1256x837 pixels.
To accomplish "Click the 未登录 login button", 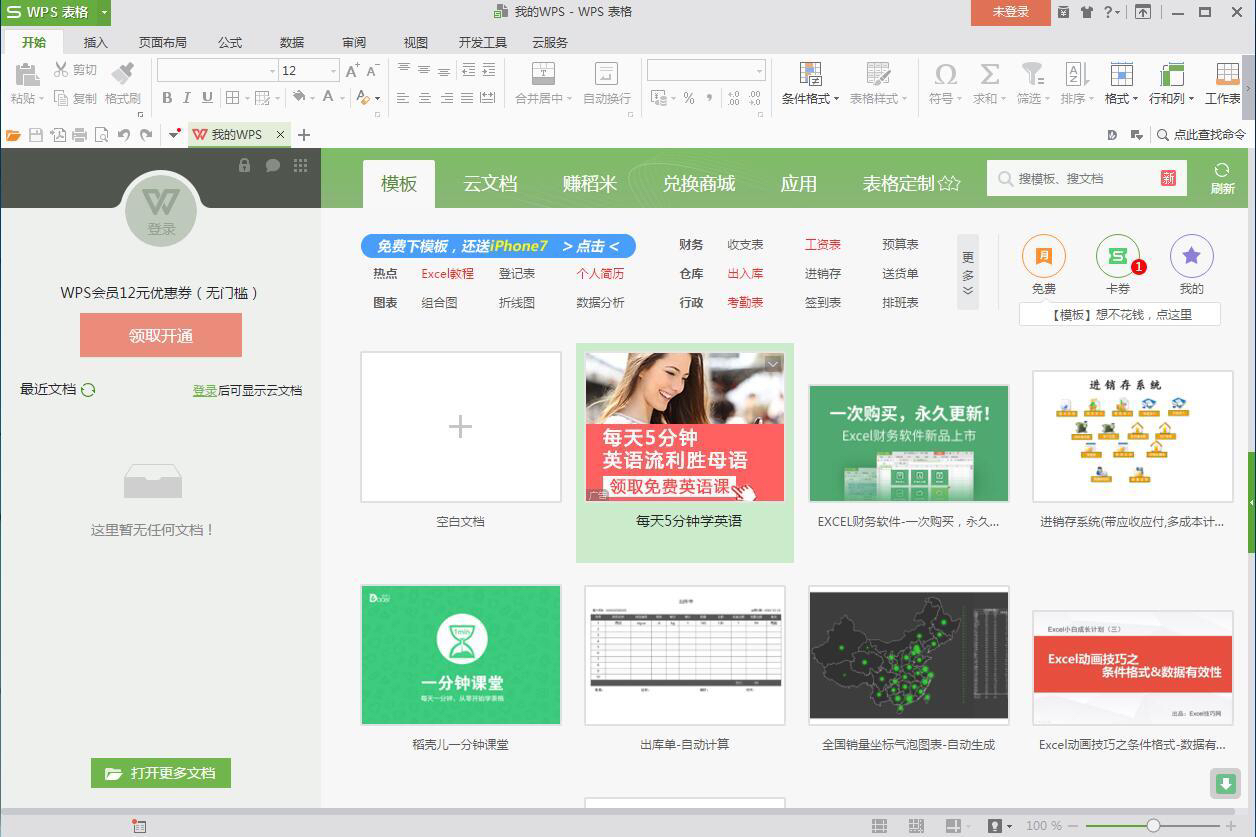I will pos(1010,12).
